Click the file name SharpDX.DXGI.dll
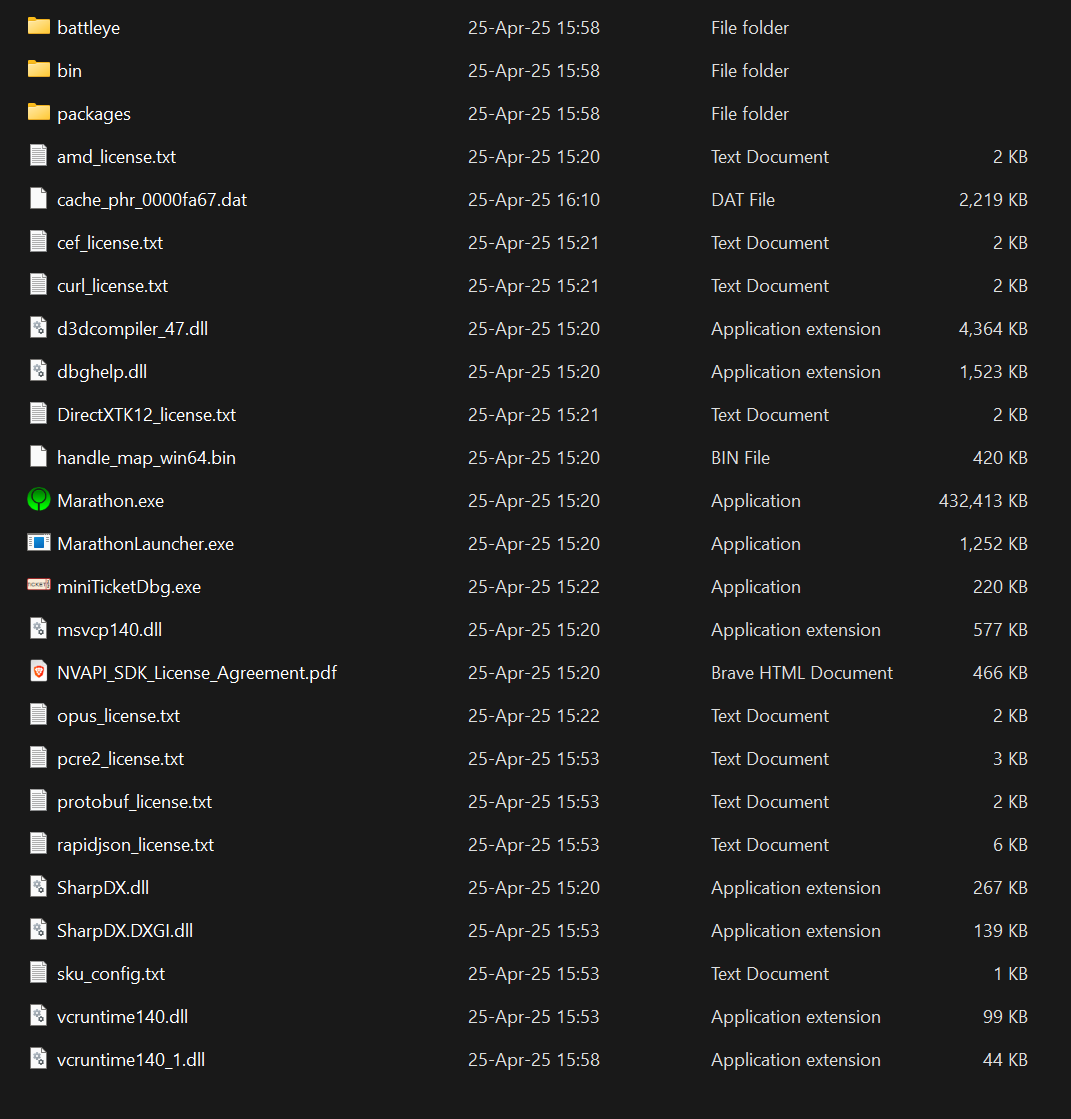Screen dimensions: 1071x1119 (x=125, y=931)
